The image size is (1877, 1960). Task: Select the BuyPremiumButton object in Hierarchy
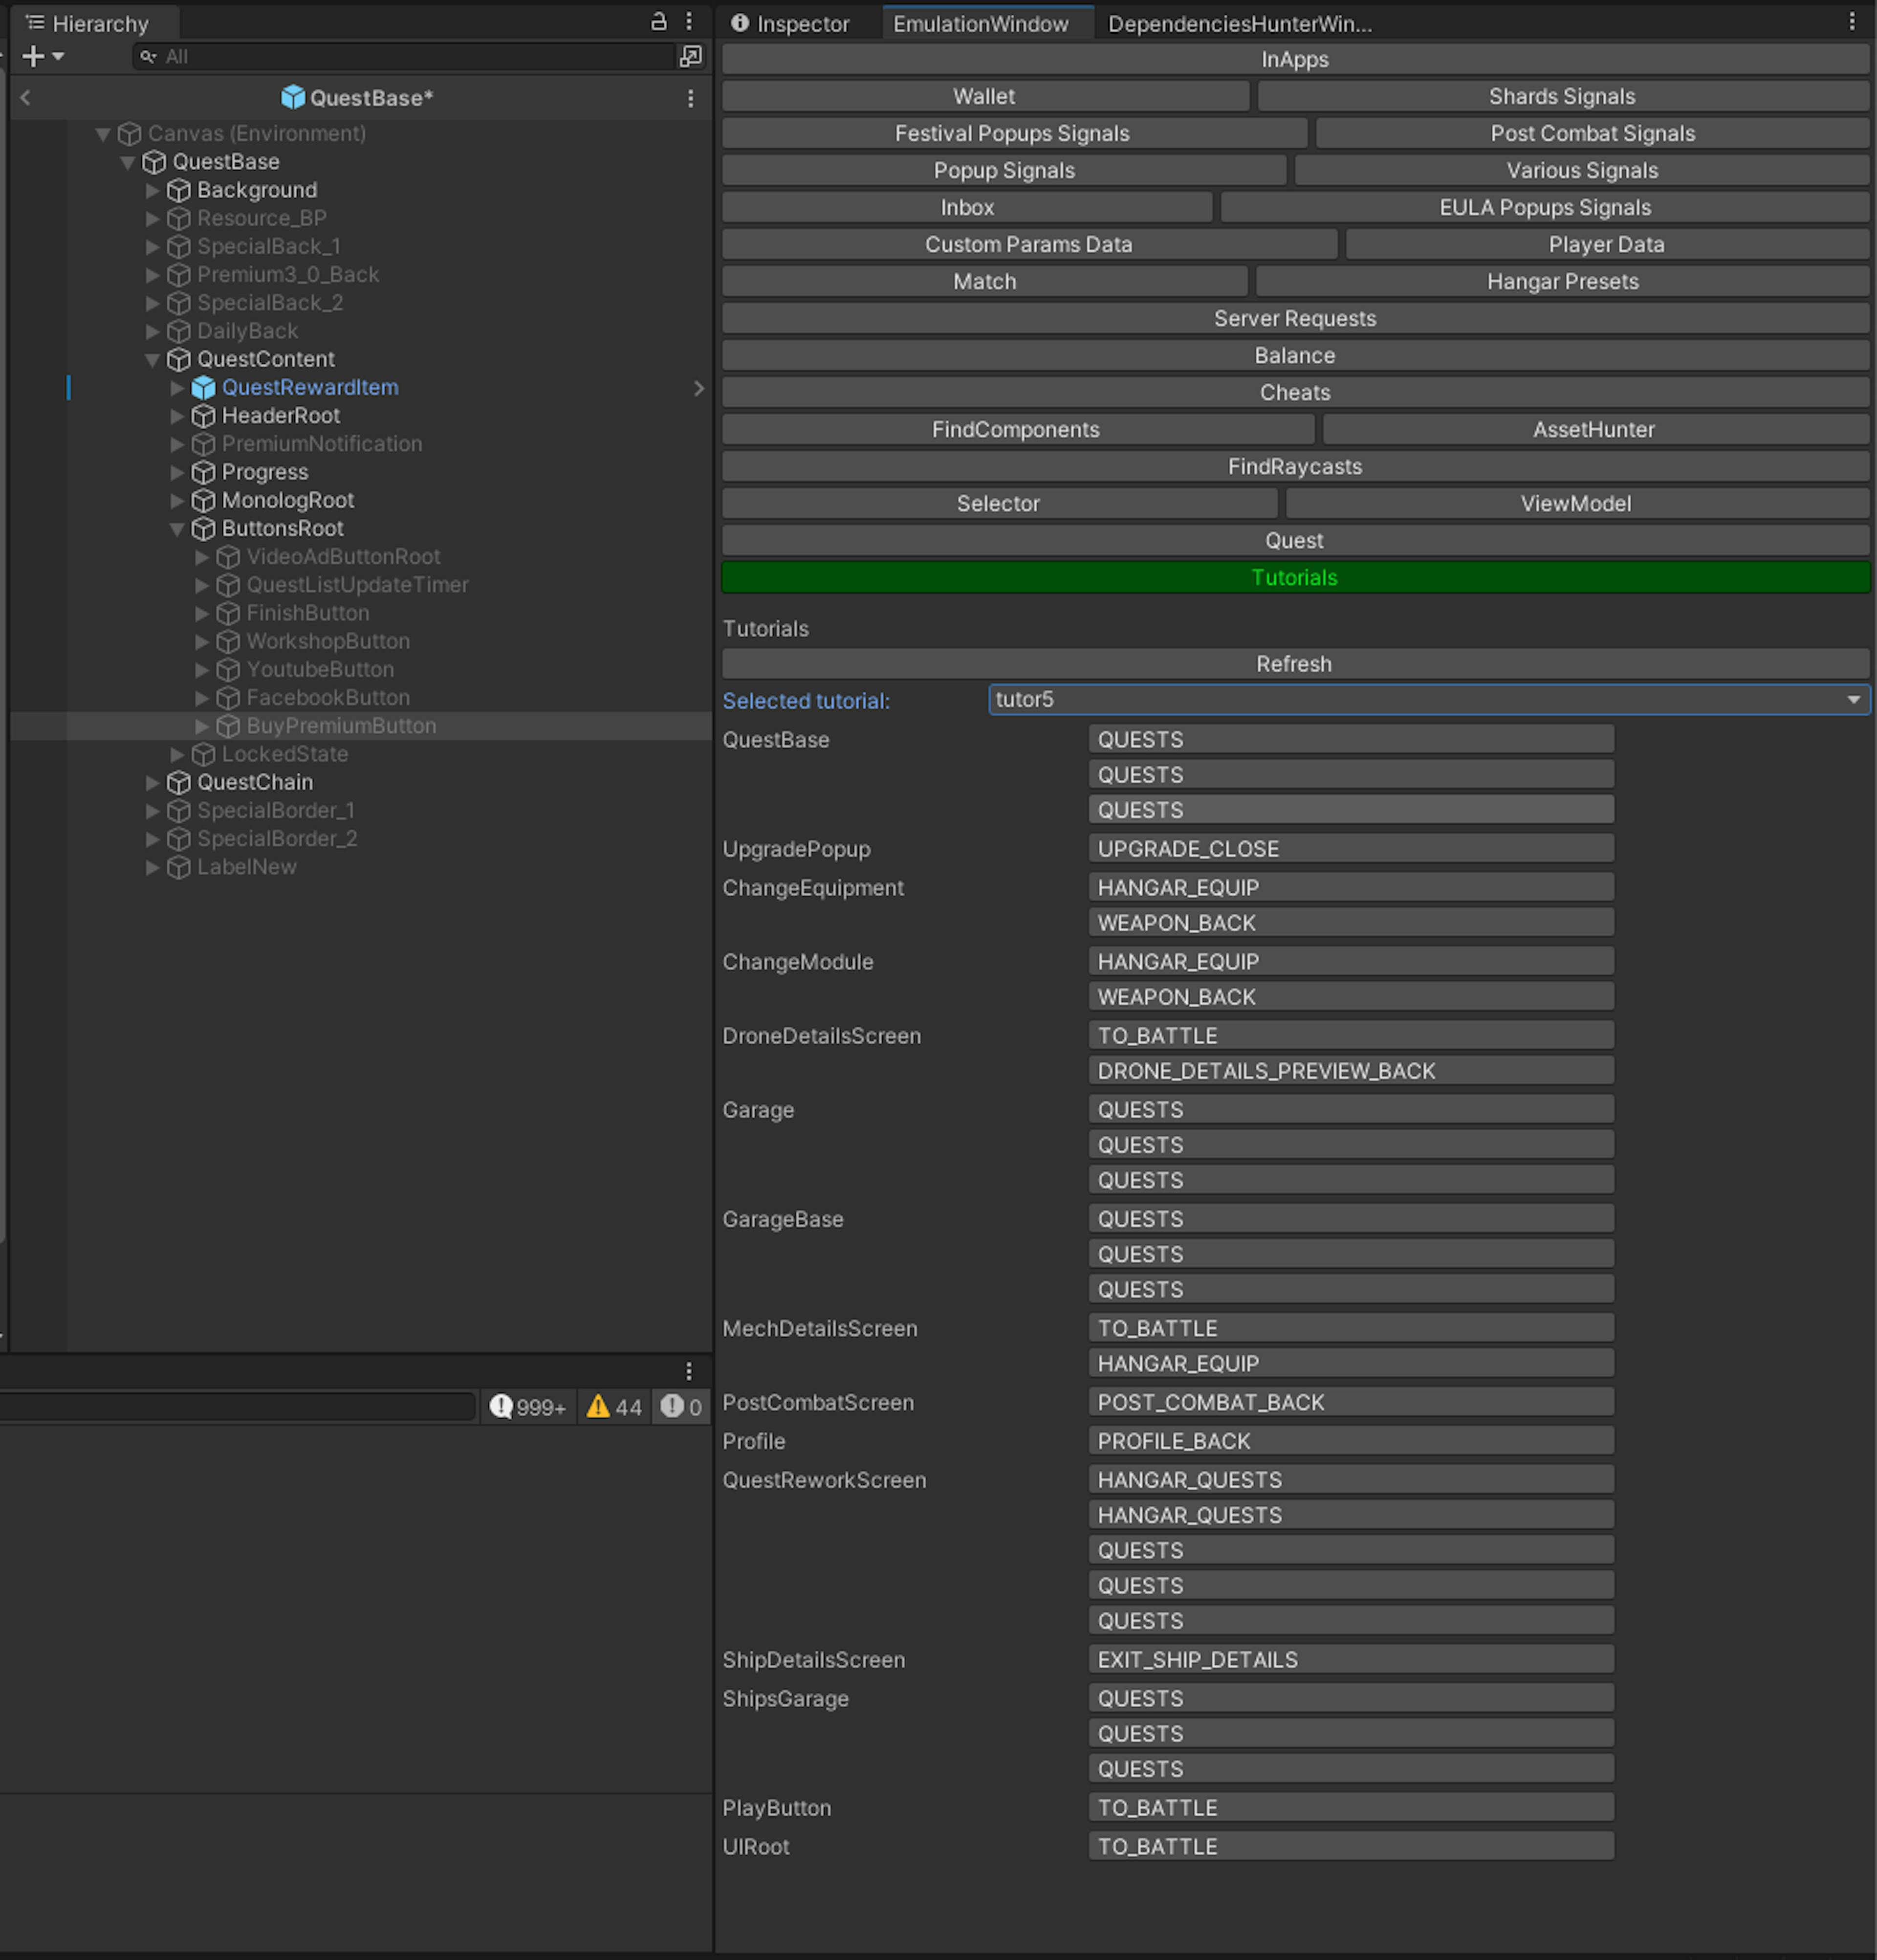[x=341, y=726]
